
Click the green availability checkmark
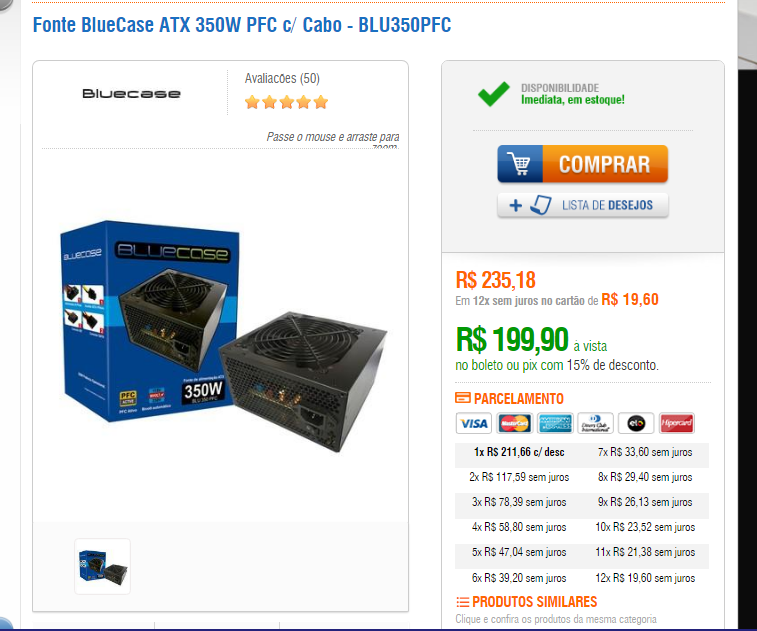(x=493, y=94)
